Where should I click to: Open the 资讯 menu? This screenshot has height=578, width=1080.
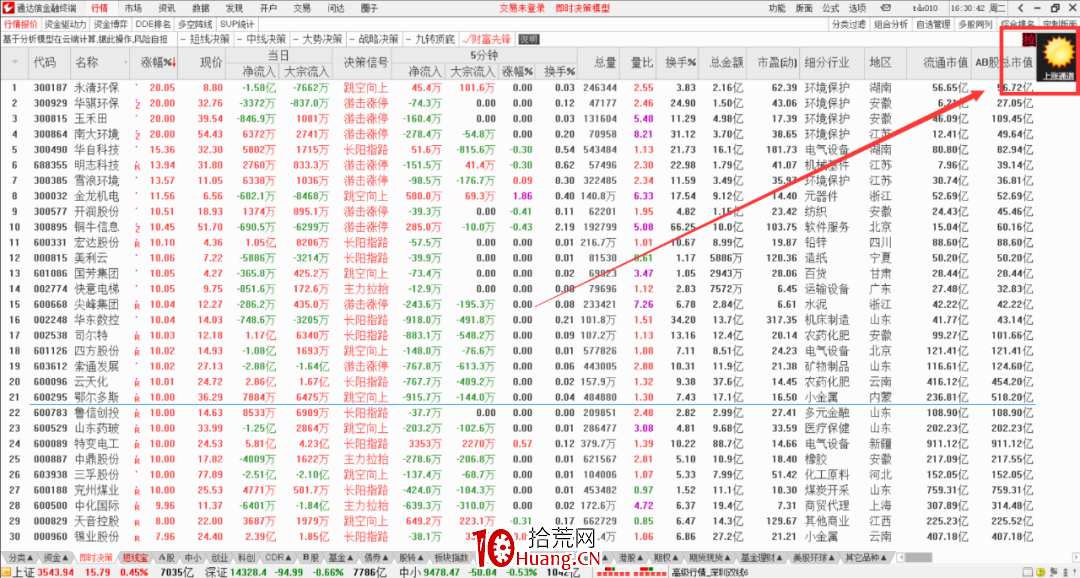click(167, 8)
